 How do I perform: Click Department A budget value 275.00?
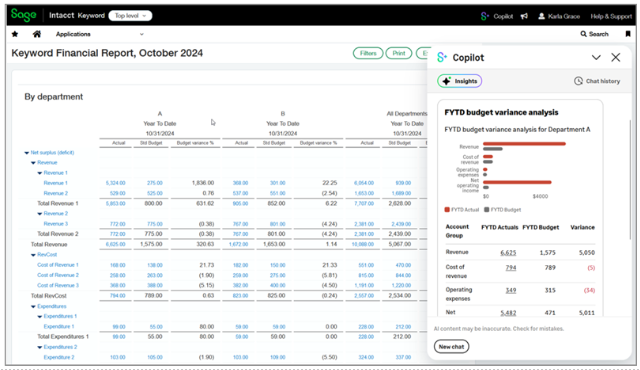155,183
